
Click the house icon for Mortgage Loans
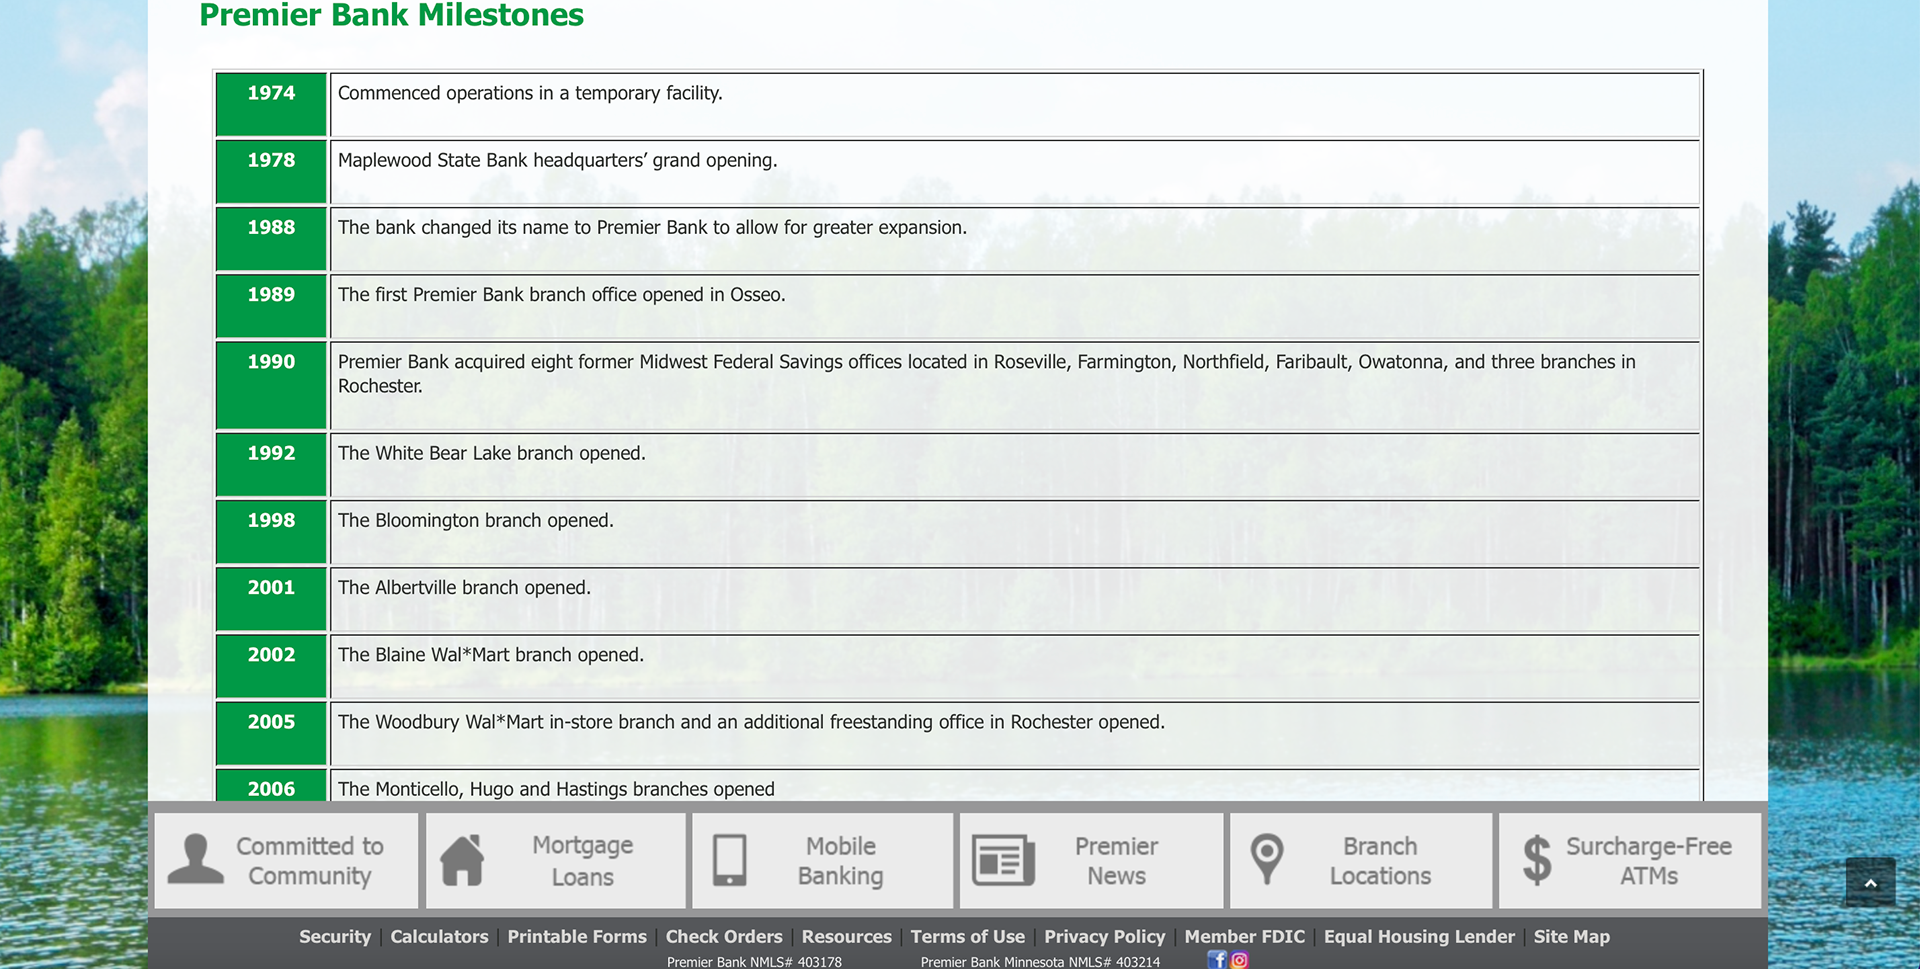pos(462,860)
